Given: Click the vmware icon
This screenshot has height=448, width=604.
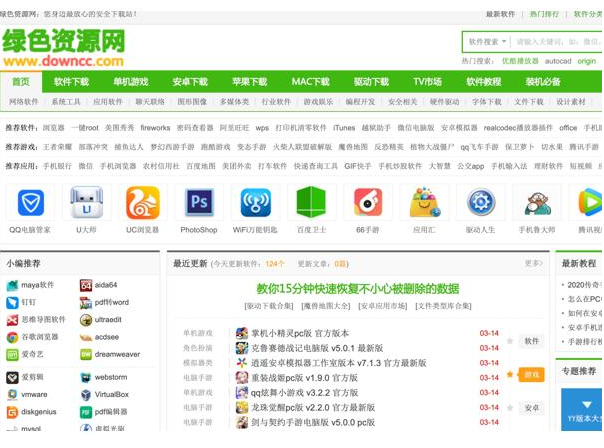Looking at the screenshot, I should [12, 395].
